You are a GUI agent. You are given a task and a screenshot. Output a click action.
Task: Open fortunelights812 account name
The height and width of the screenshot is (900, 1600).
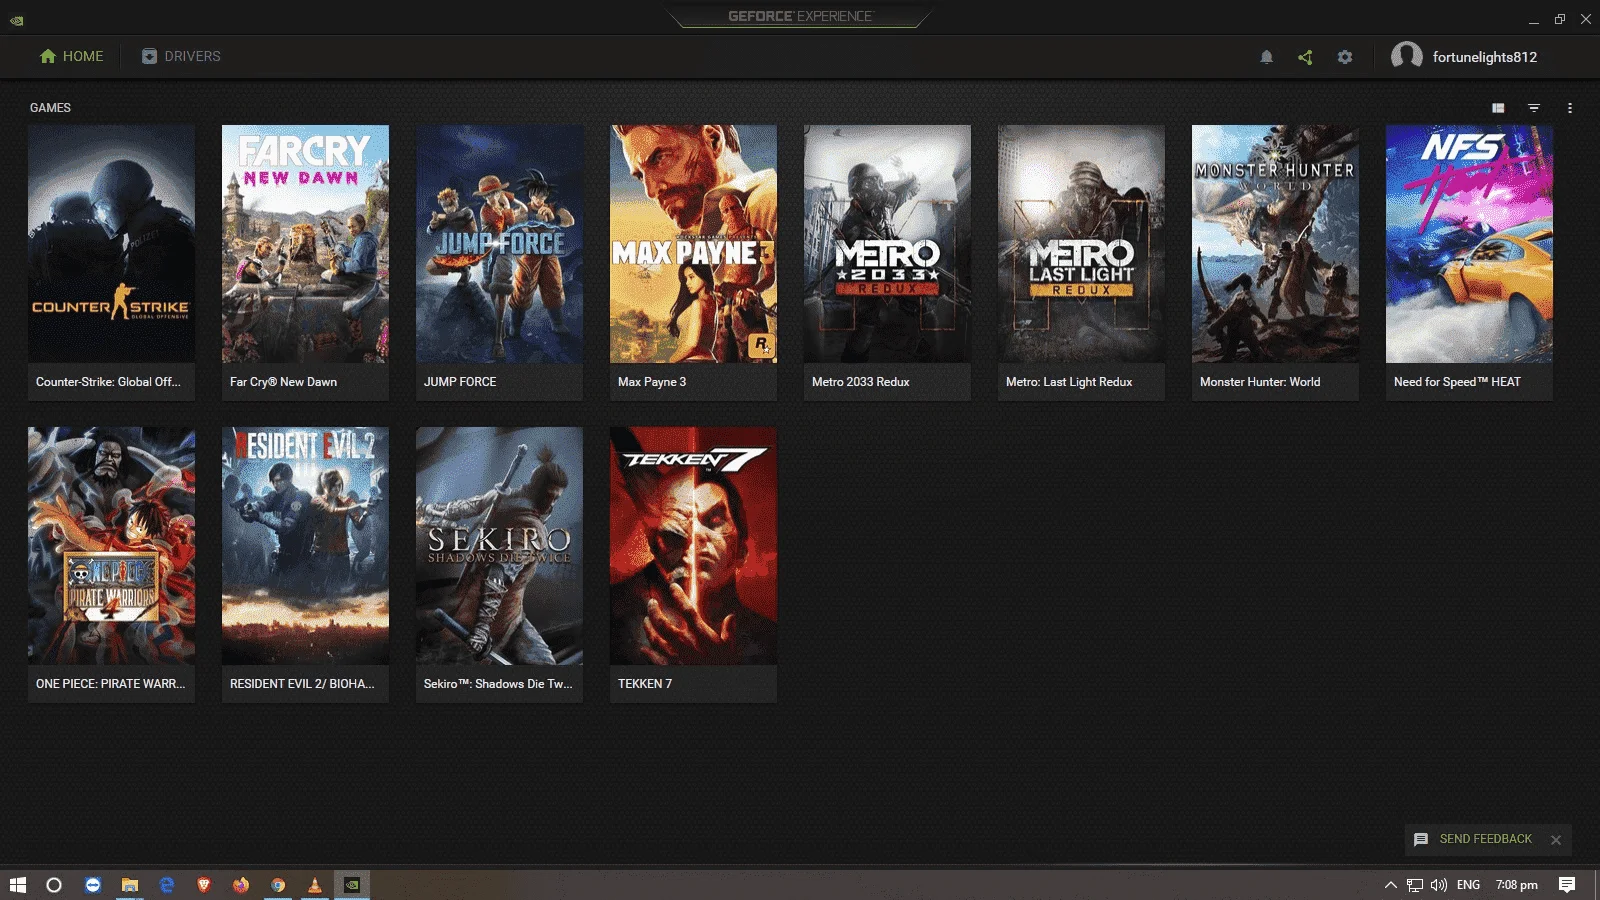(1484, 57)
